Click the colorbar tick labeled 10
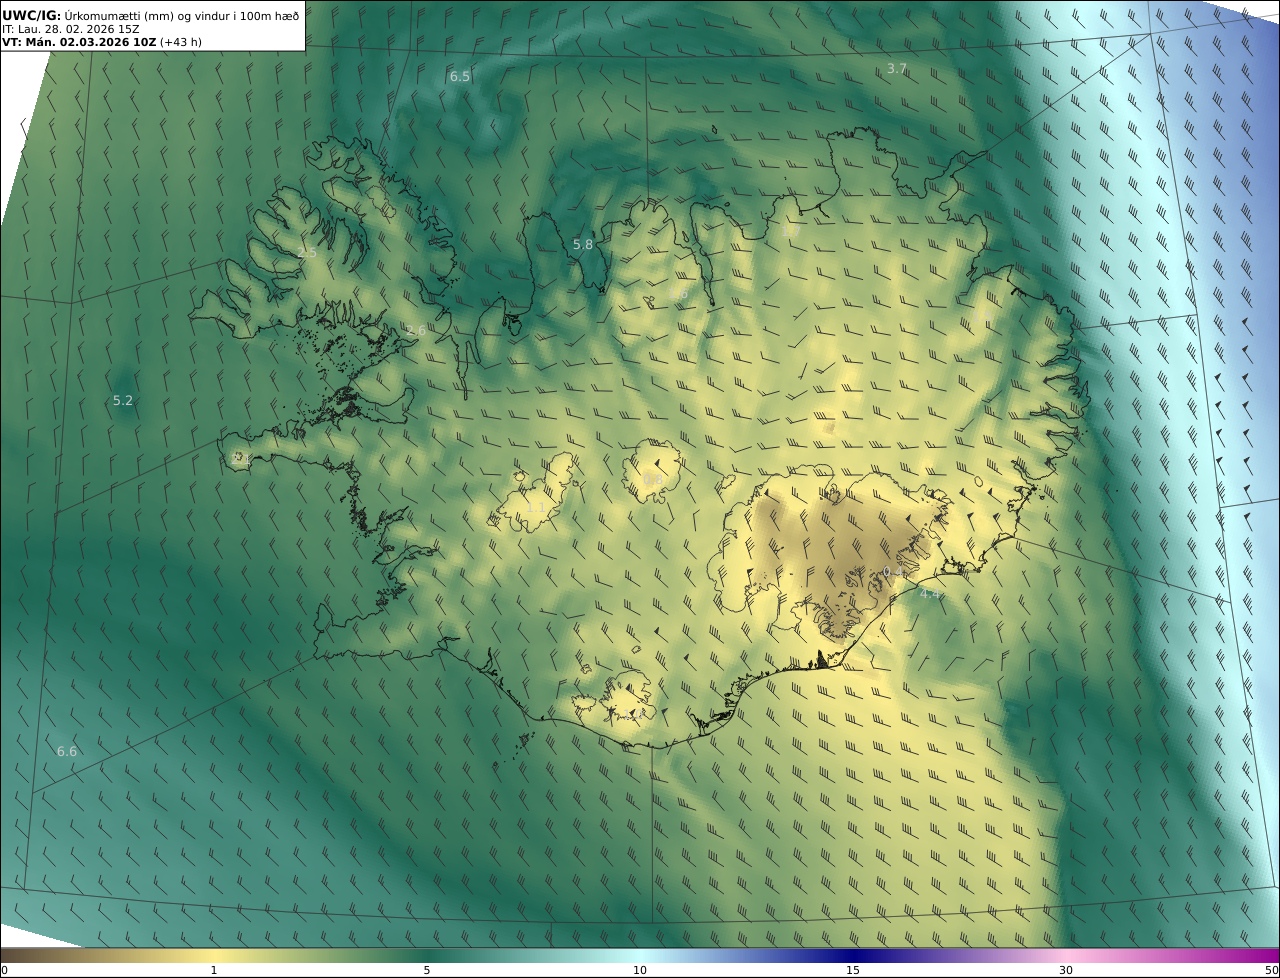Screen dimensions: 1280x978 point(640,970)
